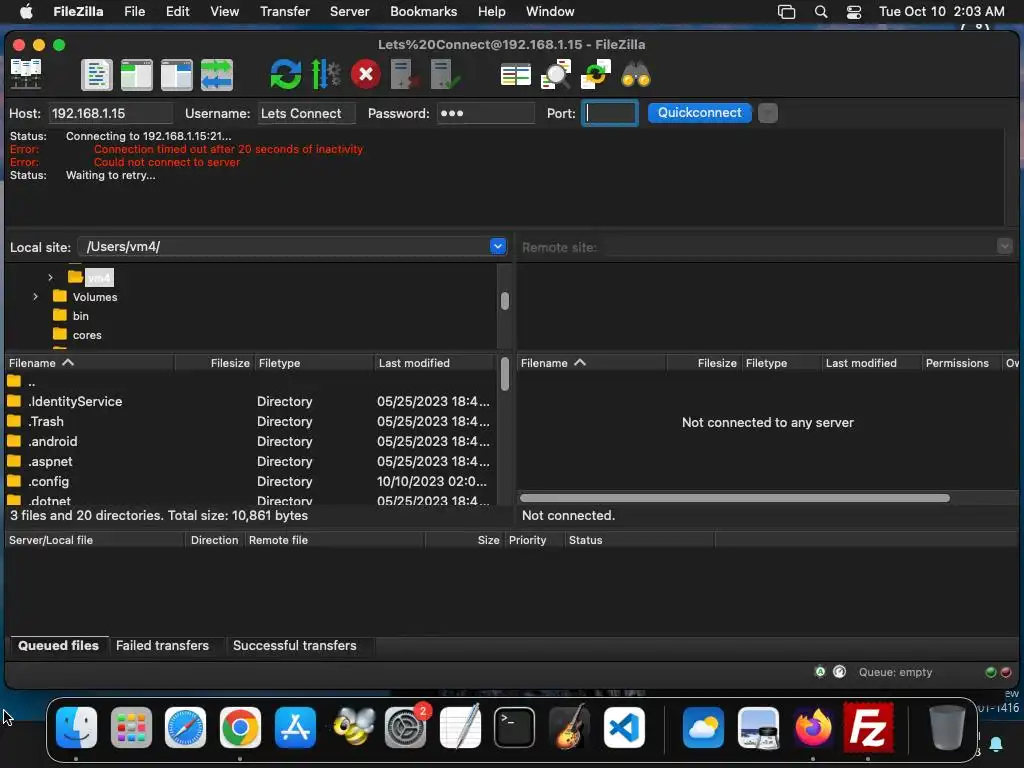
Task: Open Visual Studio Code from Dock
Action: pyautogui.click(x=624, y=728)
